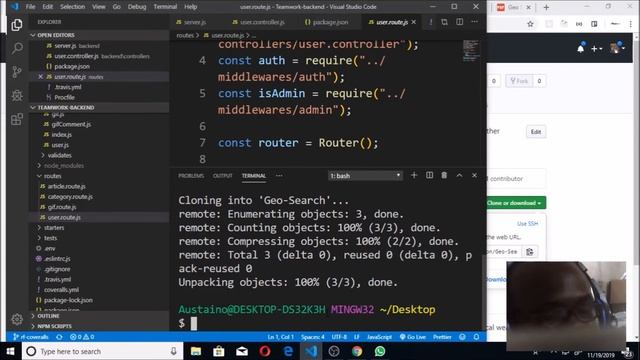
Task: Close the user.route.js editor tab
Action: pos(414,22)
